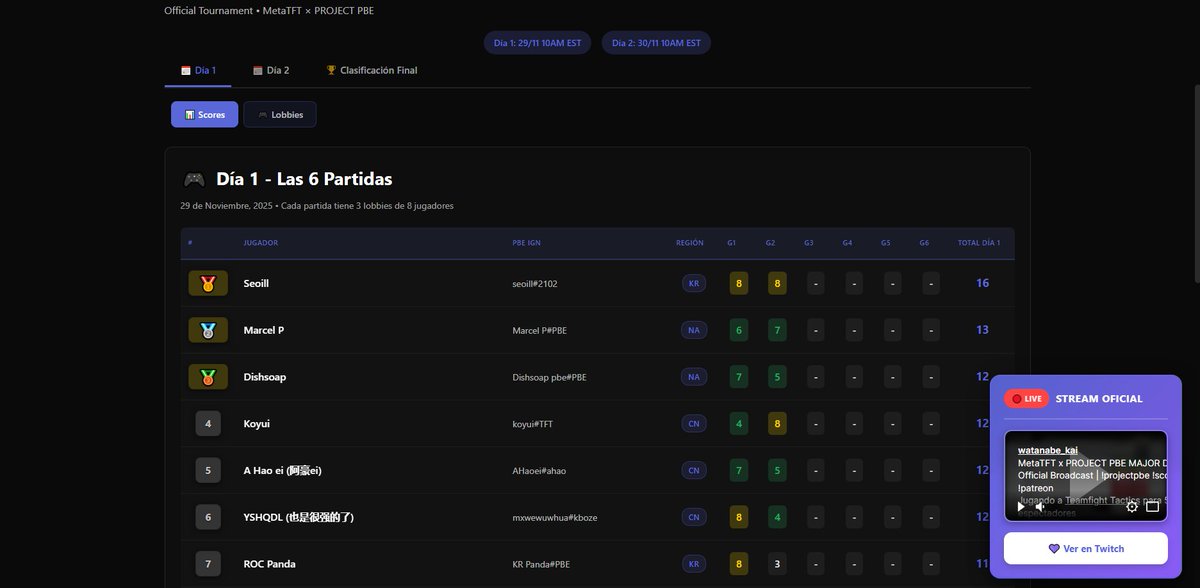
Task: Click the game controller icon beside Día 1 heading
Action: (x=194, y=180)
